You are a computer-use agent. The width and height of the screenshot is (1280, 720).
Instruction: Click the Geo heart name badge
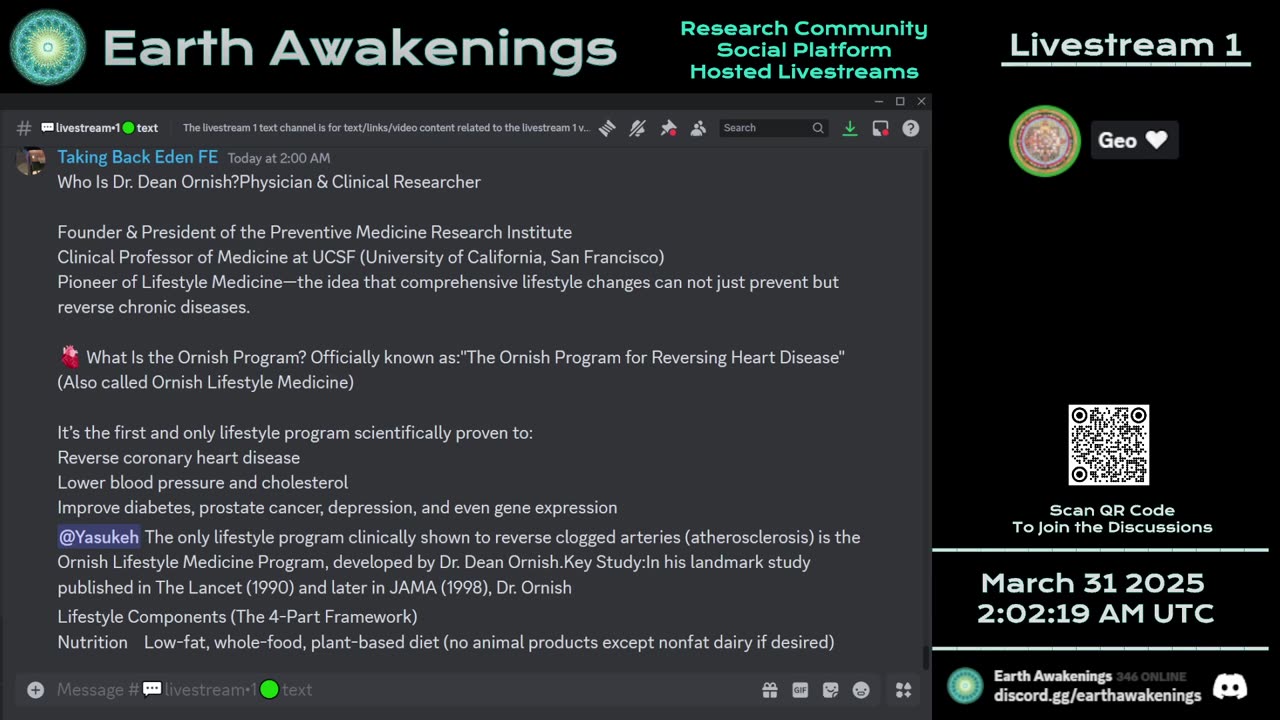(1134, 140)
